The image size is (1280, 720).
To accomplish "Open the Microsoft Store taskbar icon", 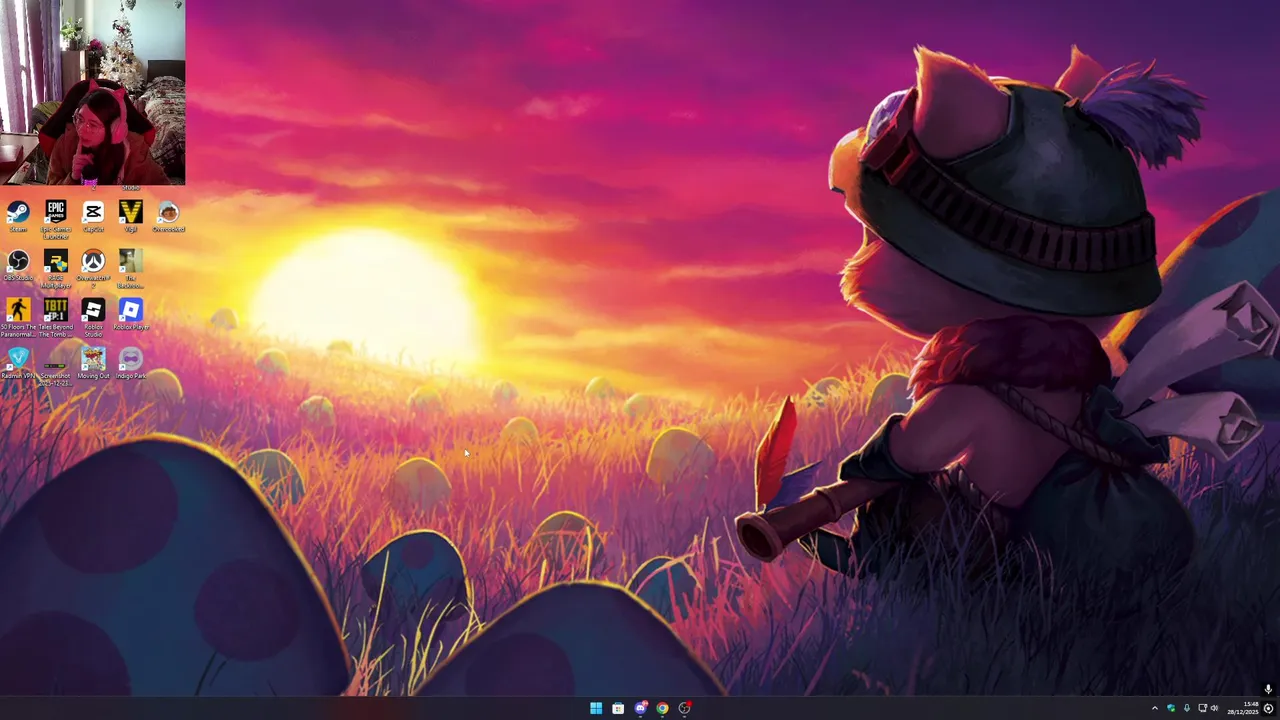I will click(x=618, y=708).
